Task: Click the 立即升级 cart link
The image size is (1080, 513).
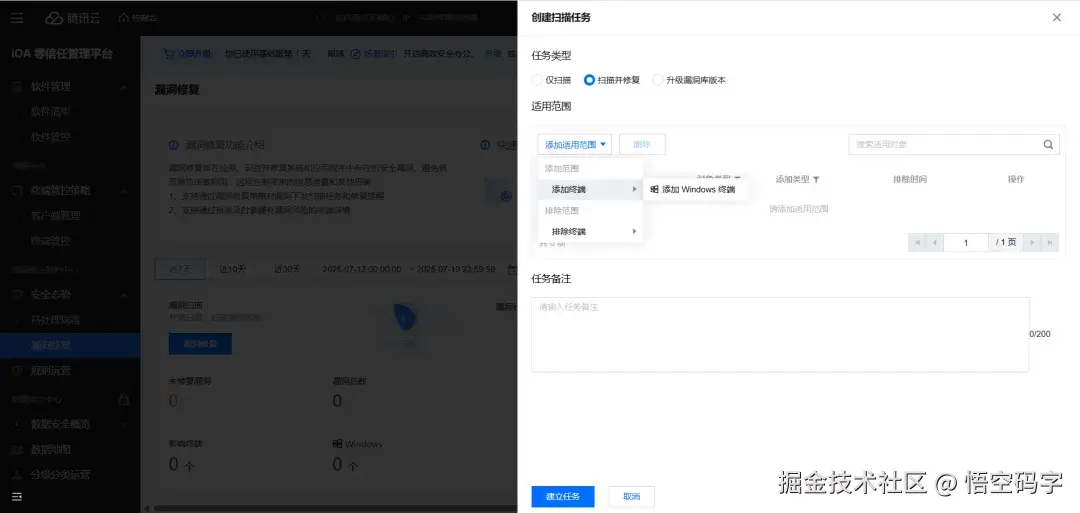Action: tap(187, 54)
